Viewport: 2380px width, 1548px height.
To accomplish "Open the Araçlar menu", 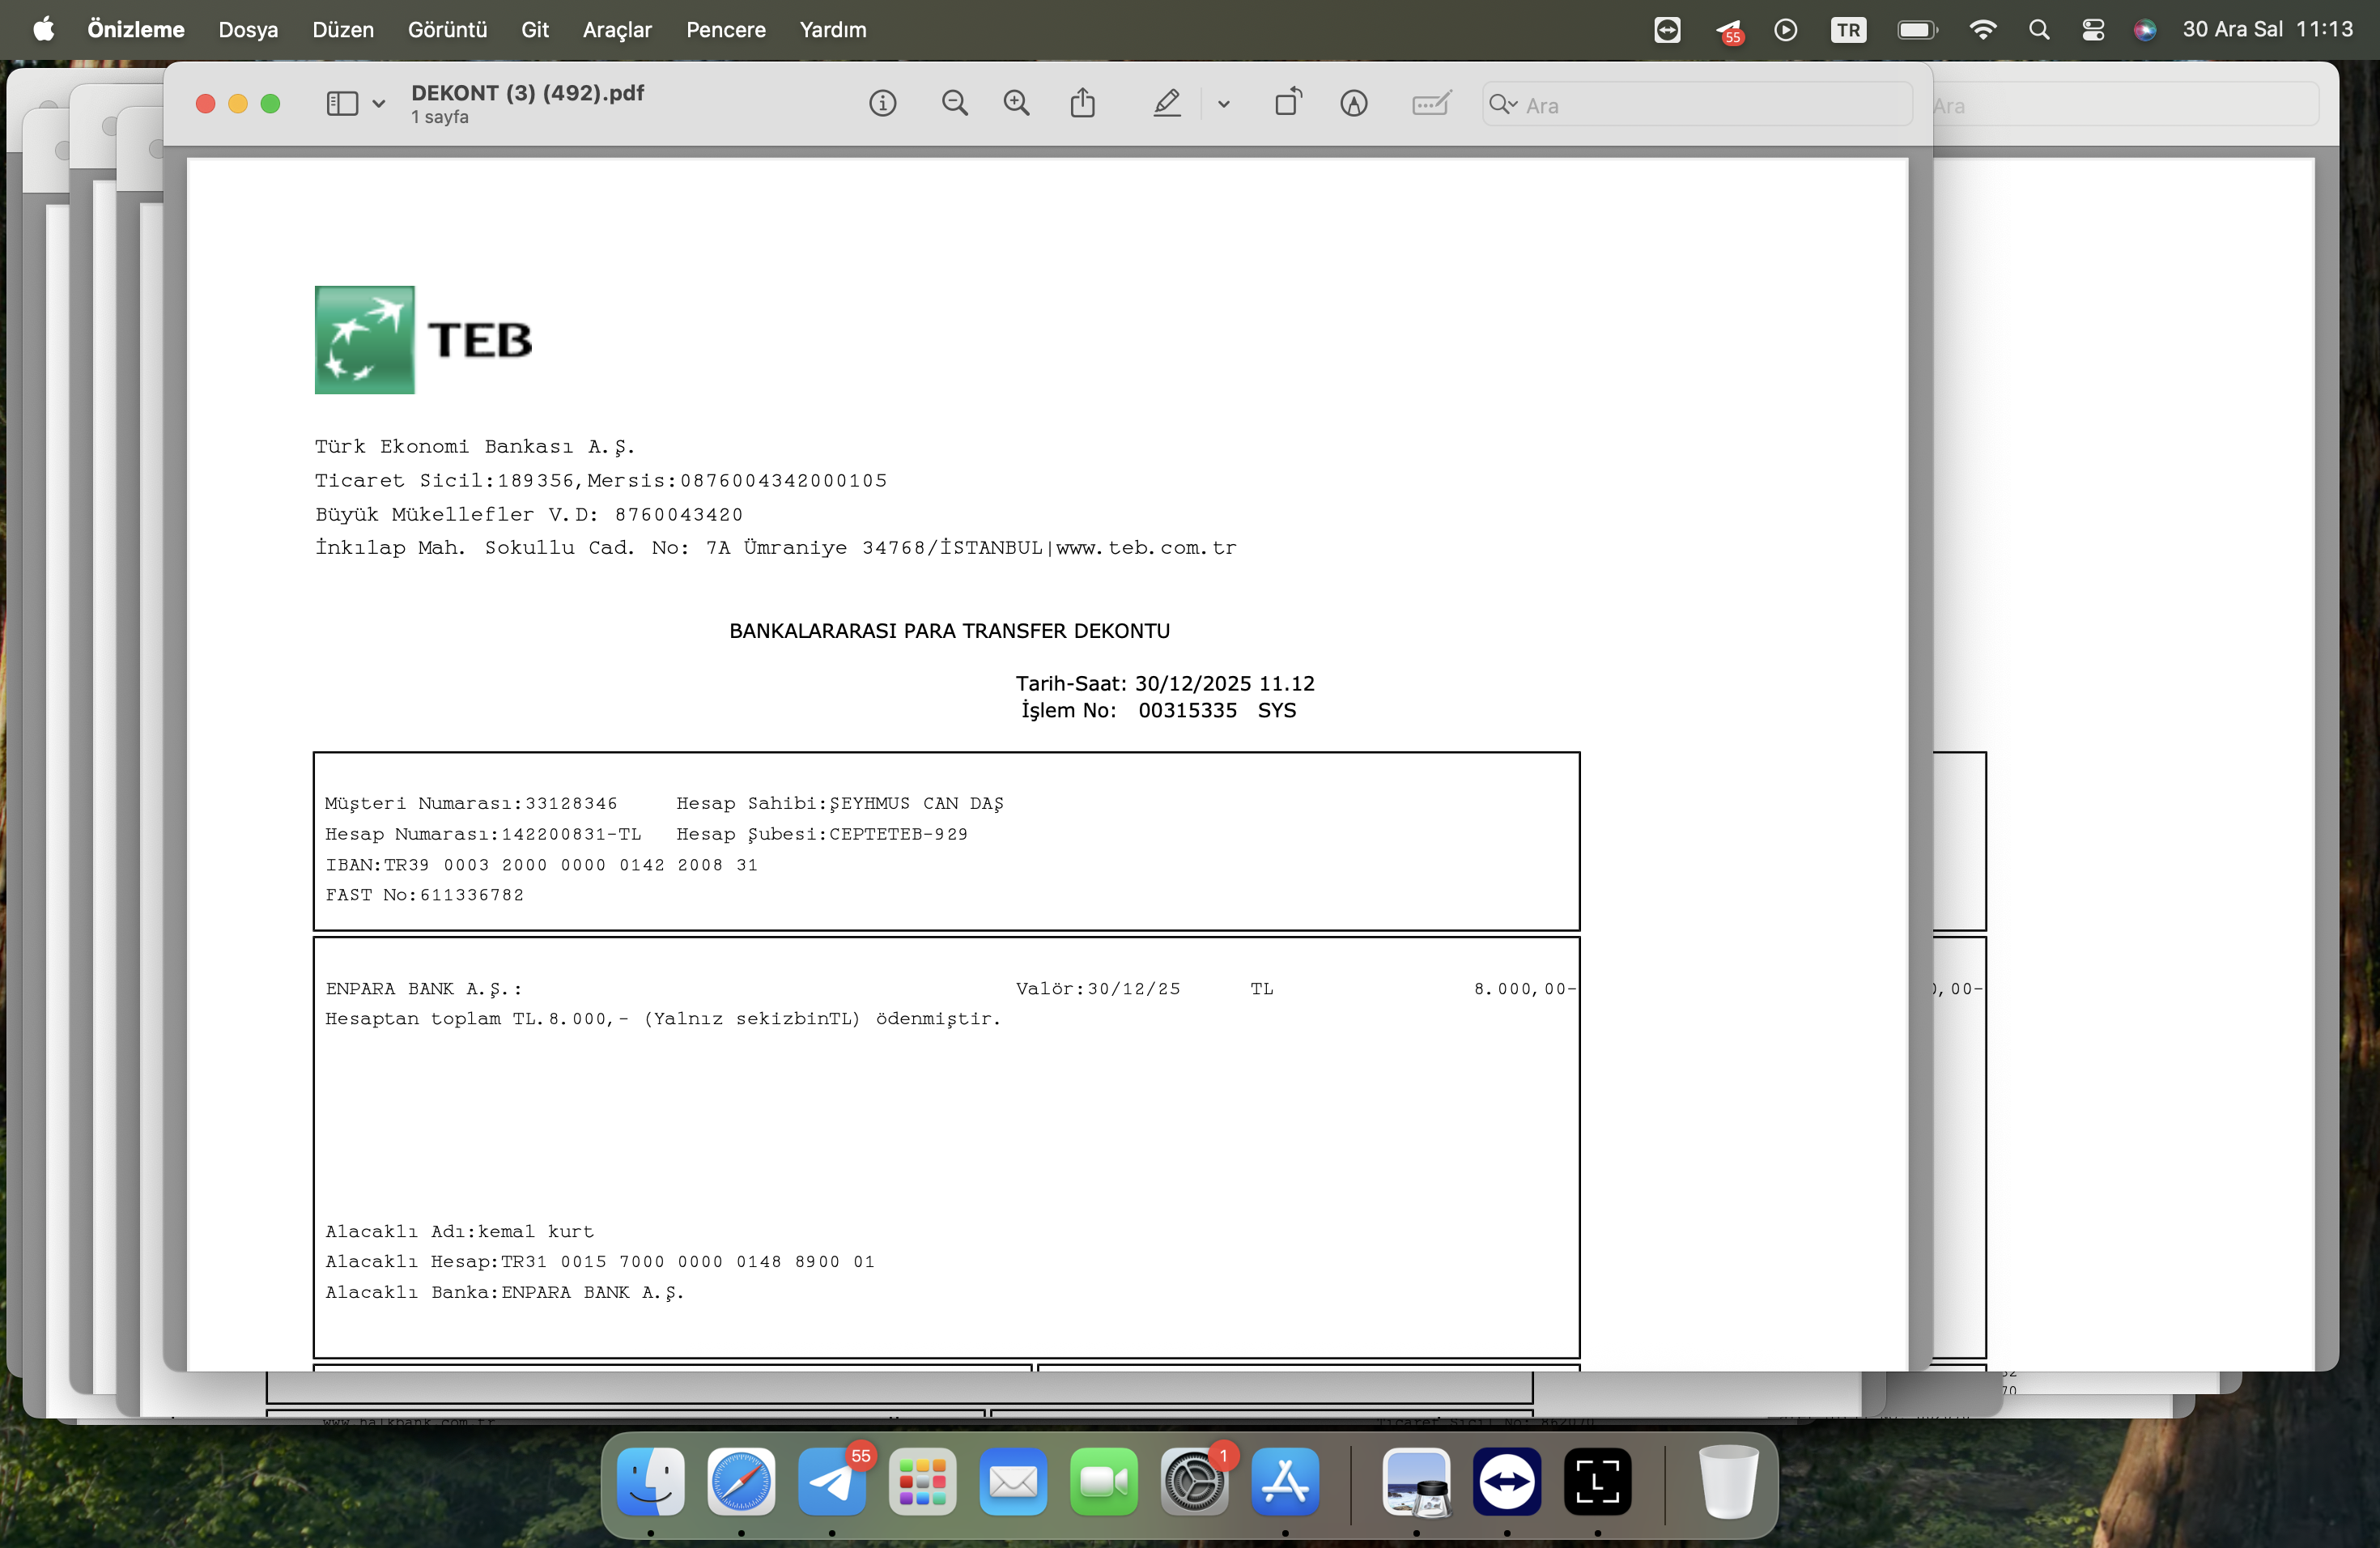I will coord(617,30).
